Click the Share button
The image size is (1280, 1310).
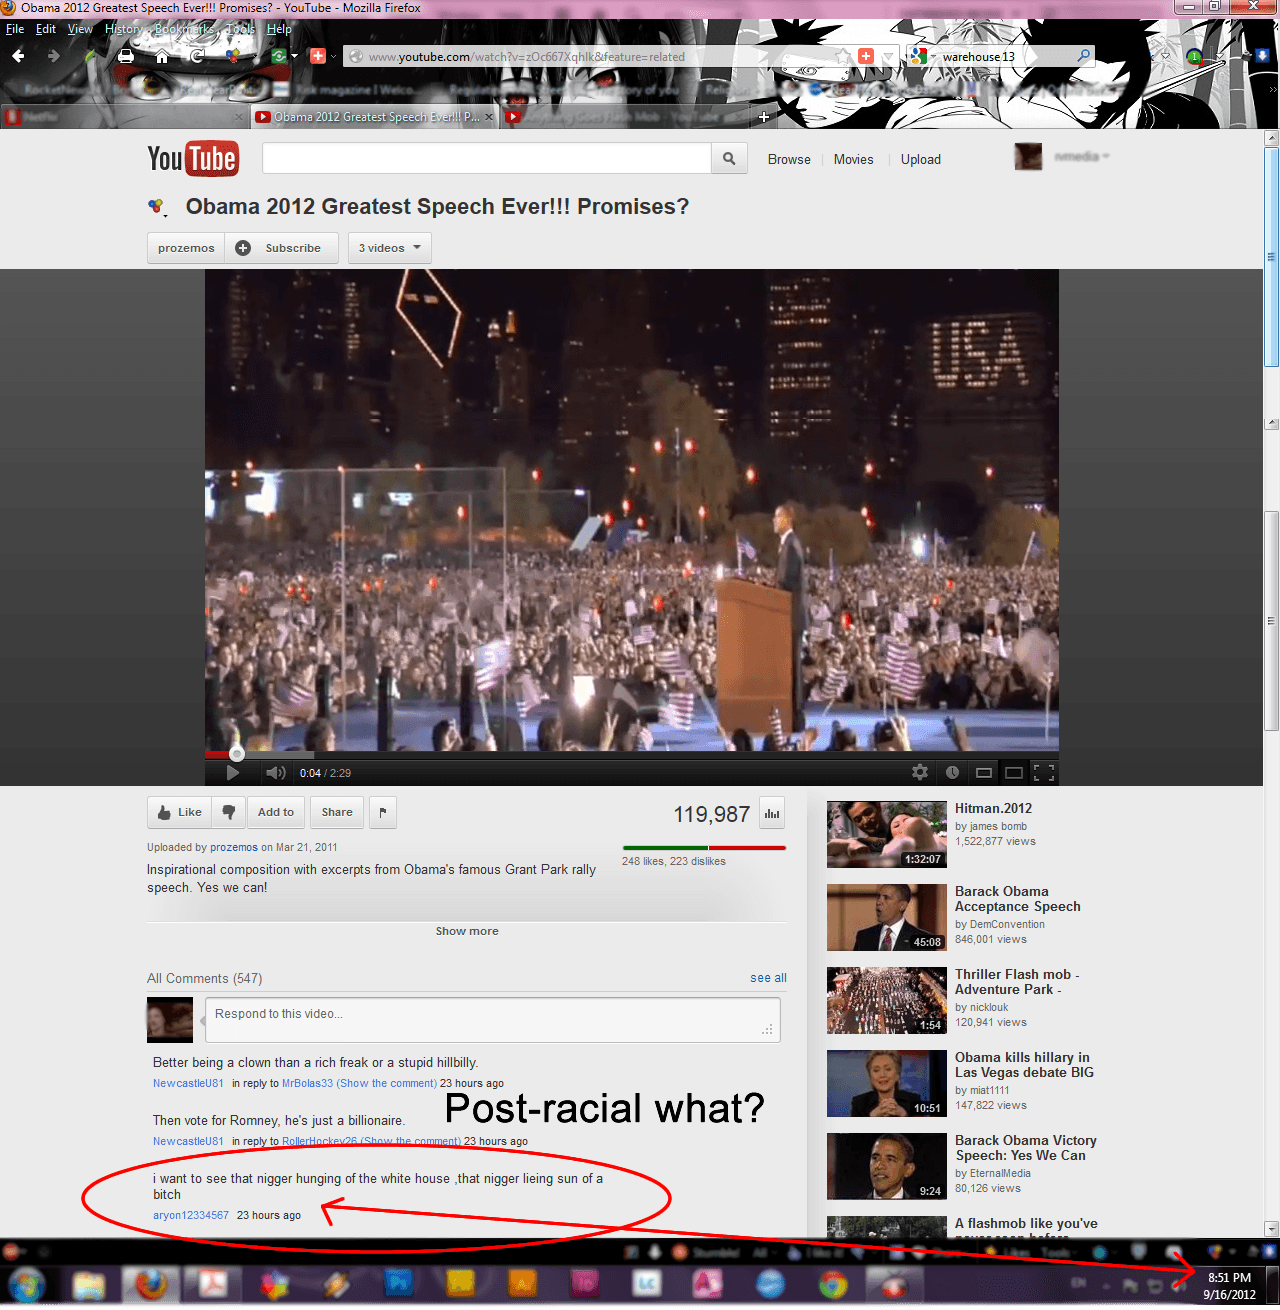click(x=337, y=812)
